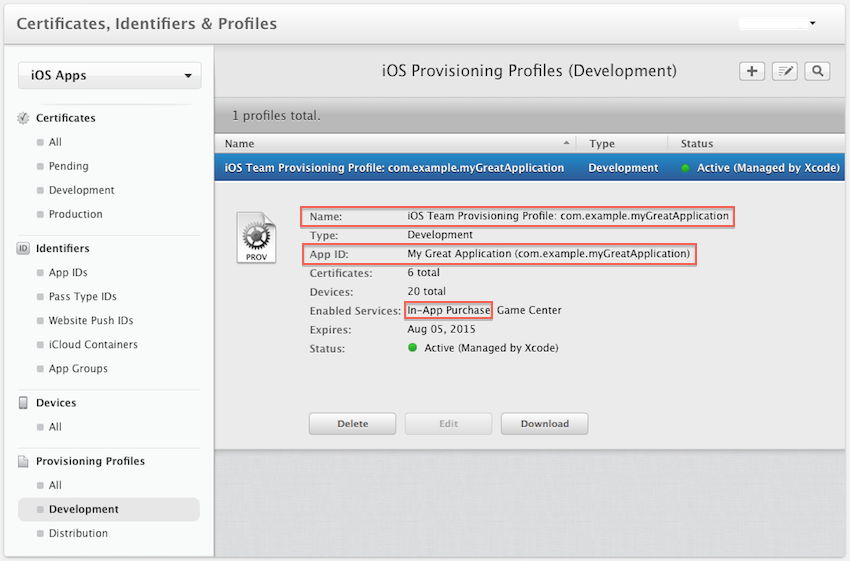Viewport: 850px width, 561px height.
Task: Open the iOS Apps platform dropdown
Action: click(x=110, y=76)
